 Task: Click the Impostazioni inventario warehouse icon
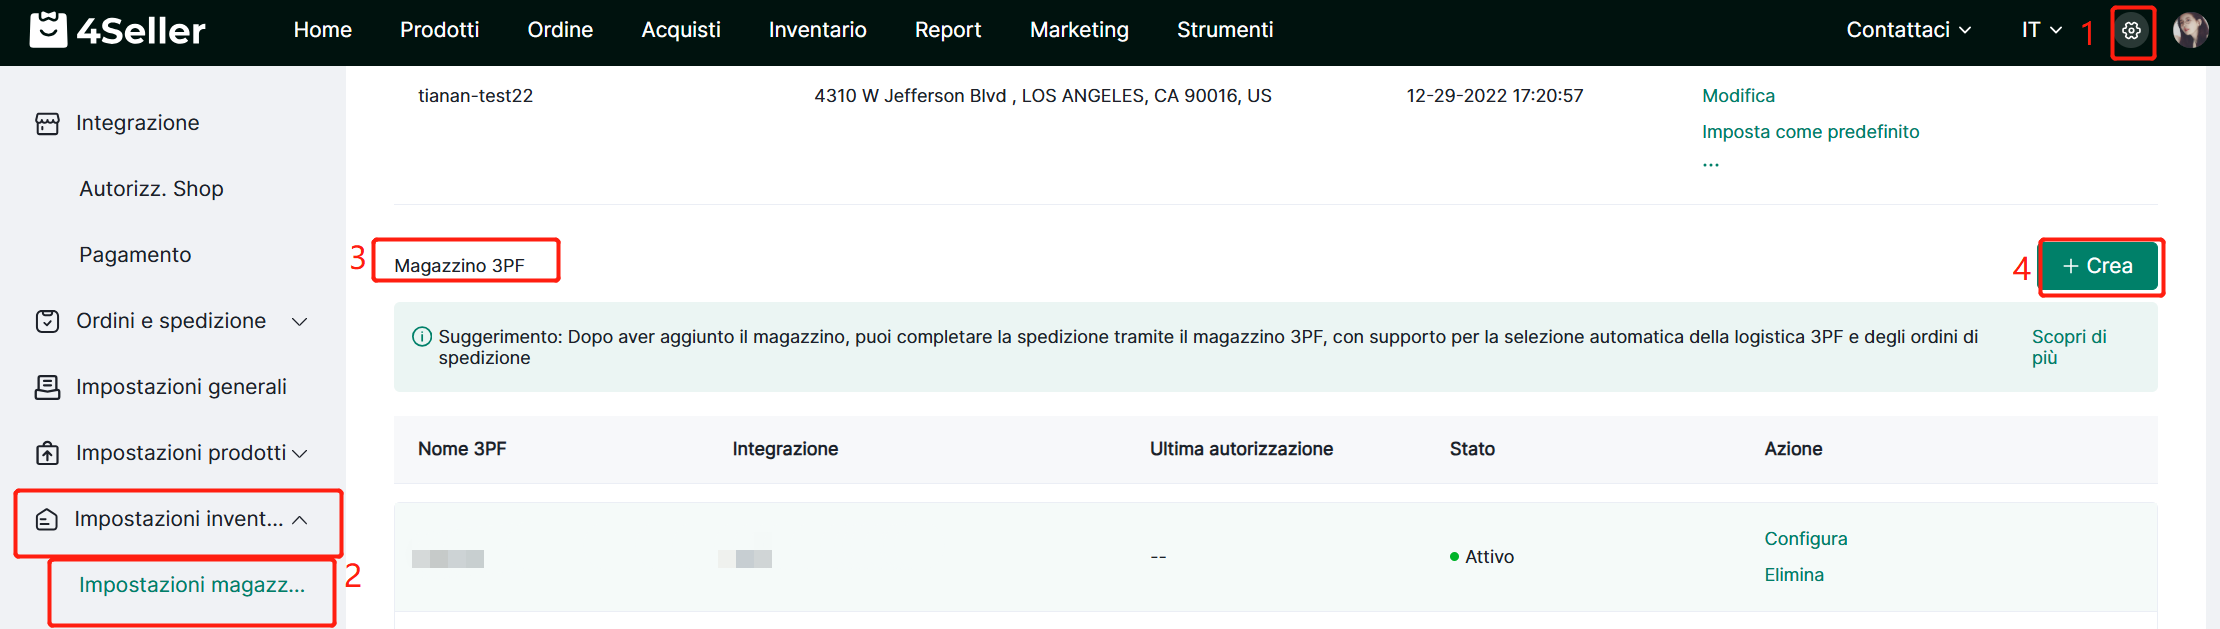pyautogui.click(x=47, y=519)
